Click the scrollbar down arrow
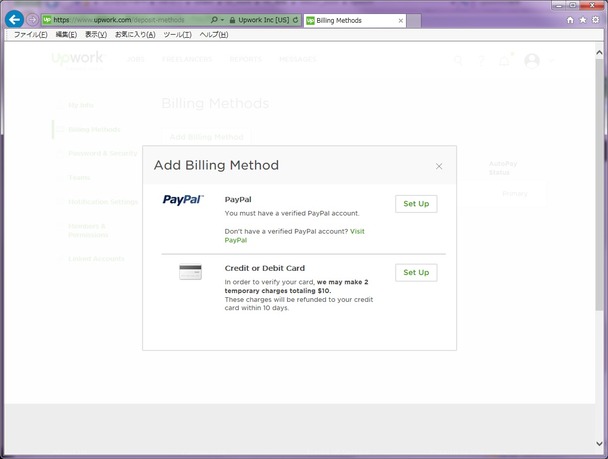Screen dimensions: 608x459 (599, 444)
